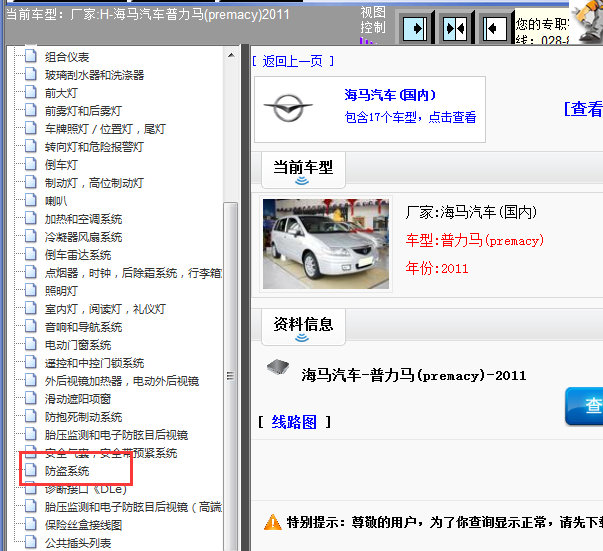The image size is (603, 551).
Task: Click the Haima brand logo
Action: (x=288, y=108)
